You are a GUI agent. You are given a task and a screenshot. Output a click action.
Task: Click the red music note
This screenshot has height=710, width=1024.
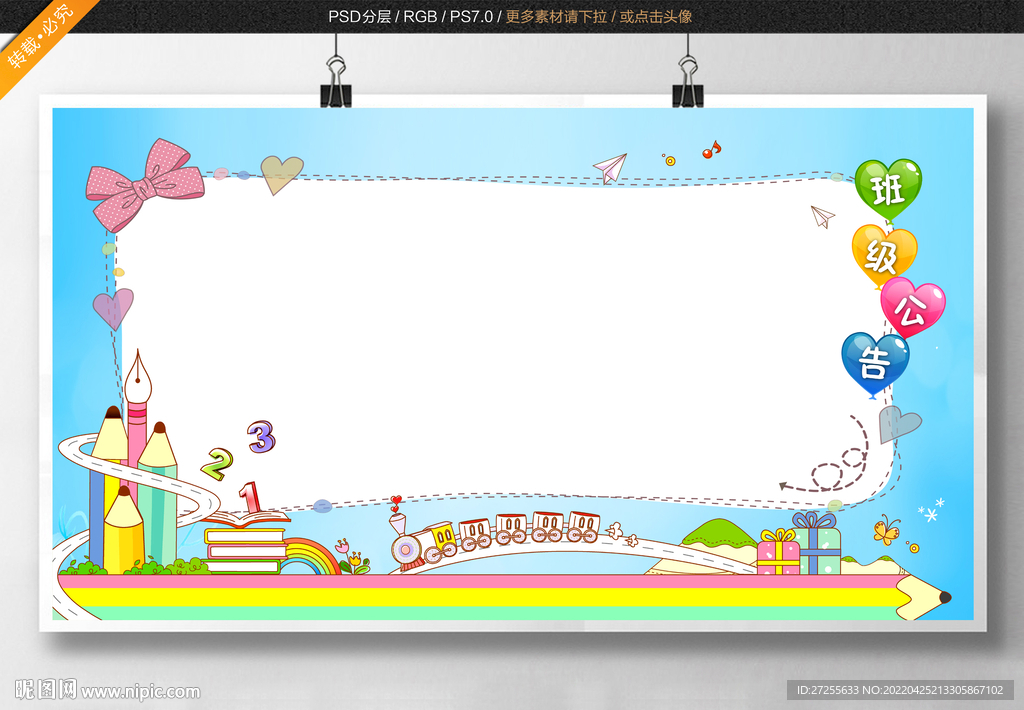pos(711,150)
